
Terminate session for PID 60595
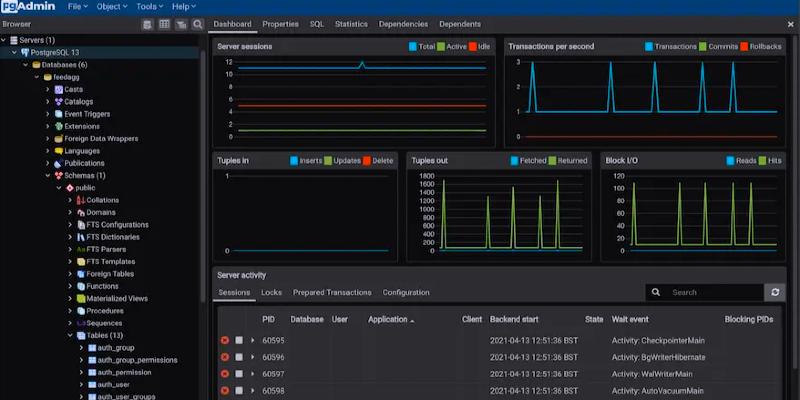tap(225, 340)
